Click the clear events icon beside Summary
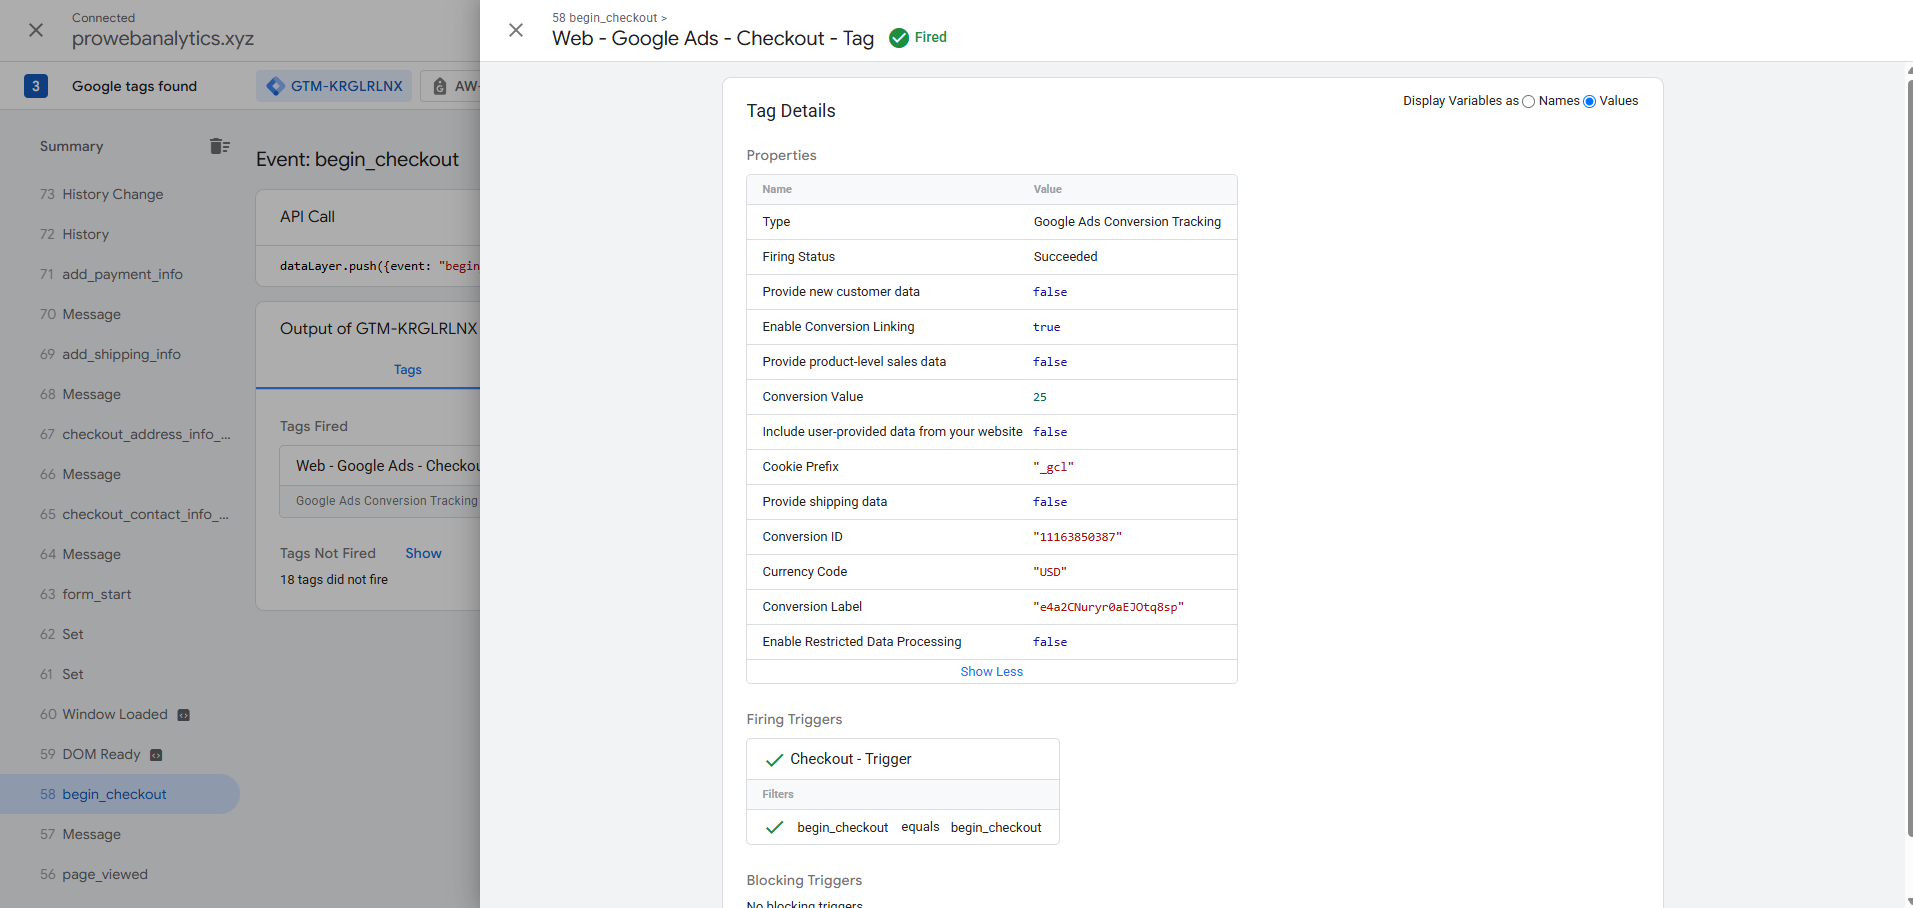Viewport: 1913px width, 908px height. pyautogui.click(x=220, y=146)
